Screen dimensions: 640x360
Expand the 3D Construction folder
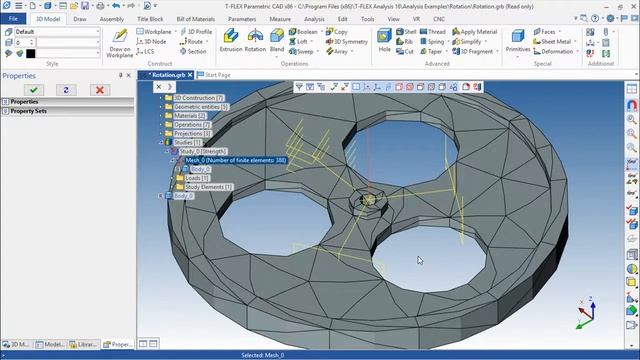pyautogui.click(x=161, y=98)
